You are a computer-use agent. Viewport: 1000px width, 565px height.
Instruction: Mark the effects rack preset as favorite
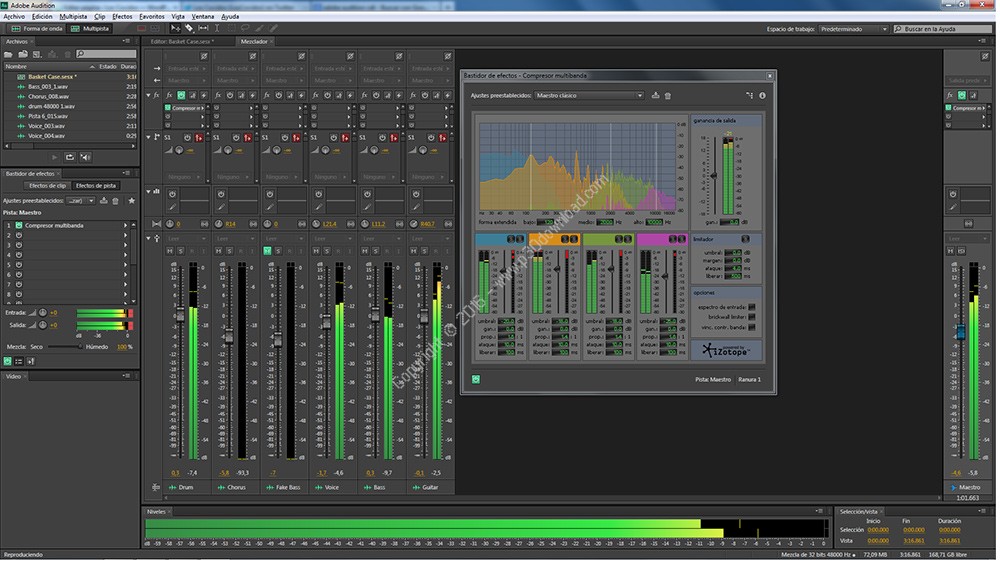[x=131, y=201]
